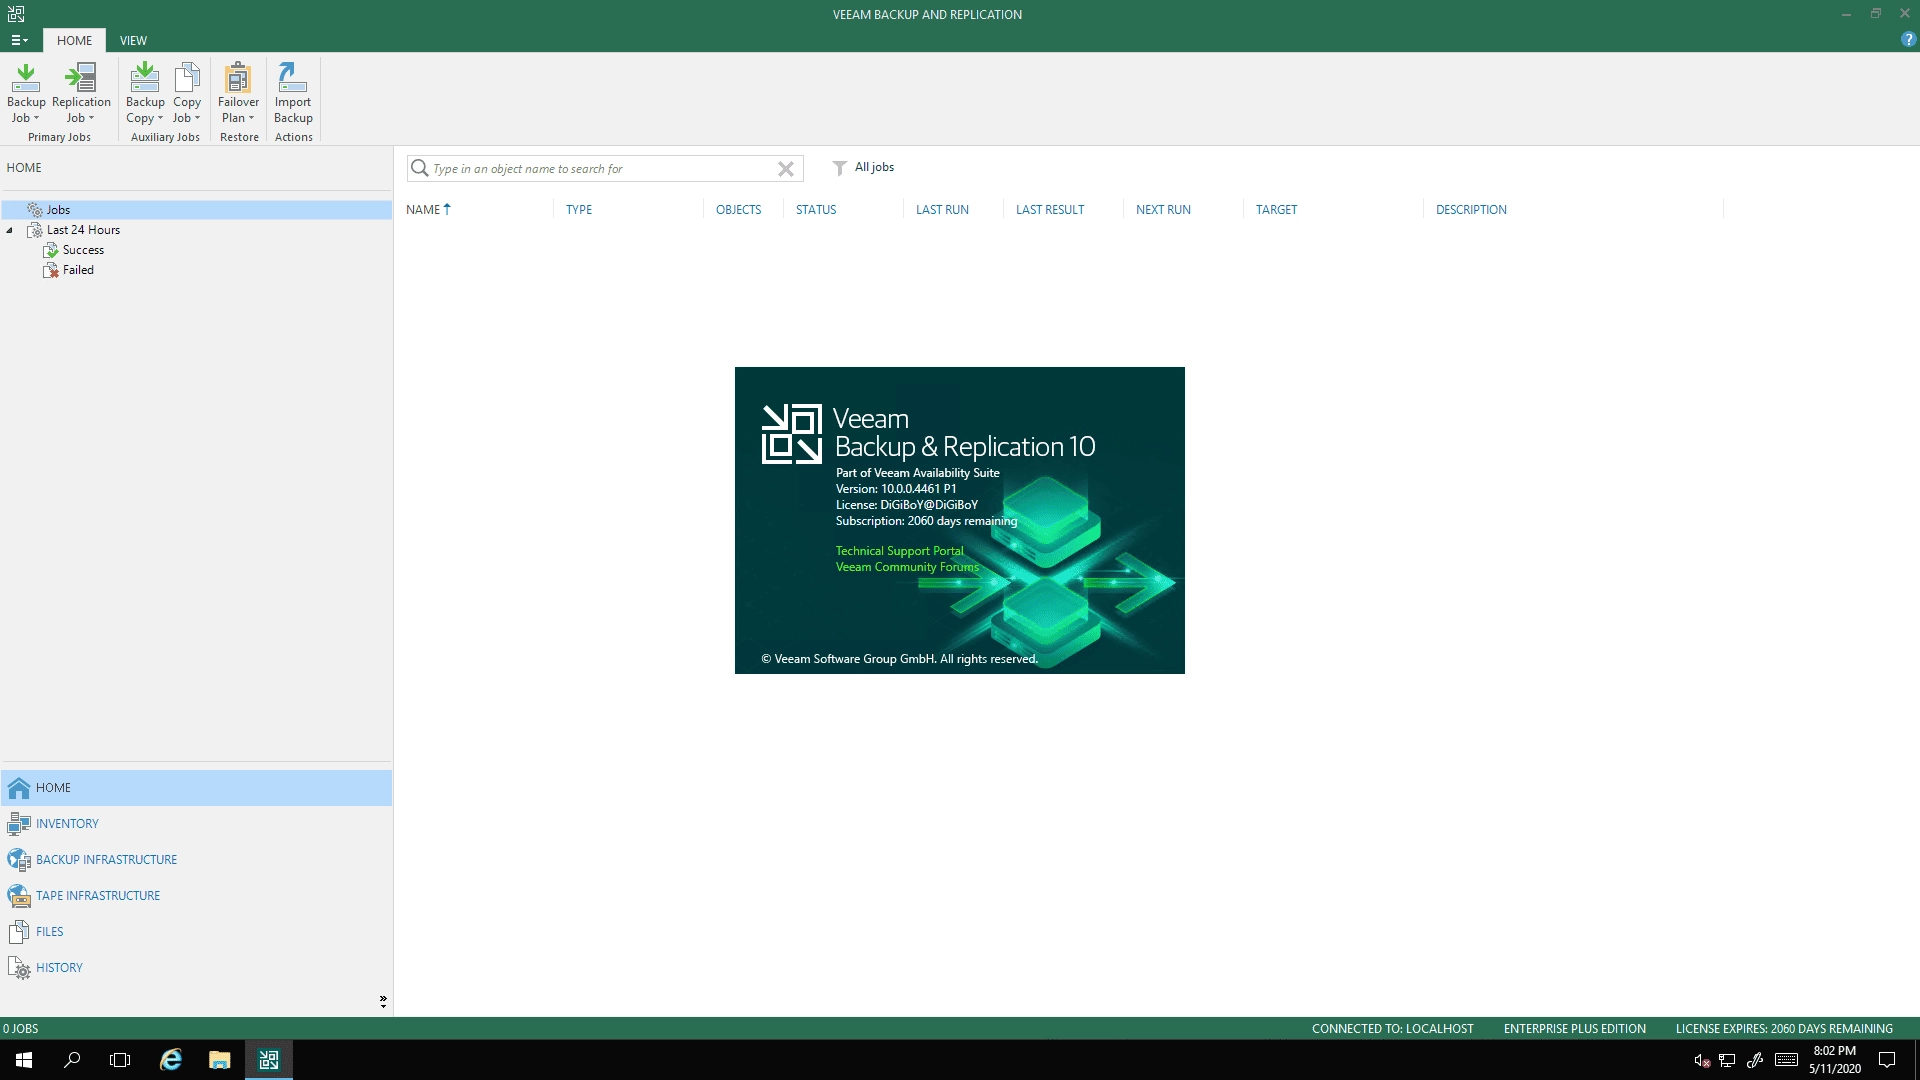Click the 0 JOBS status bar text
This screenshot has width=1920, height=1080.
point(20,1029)
